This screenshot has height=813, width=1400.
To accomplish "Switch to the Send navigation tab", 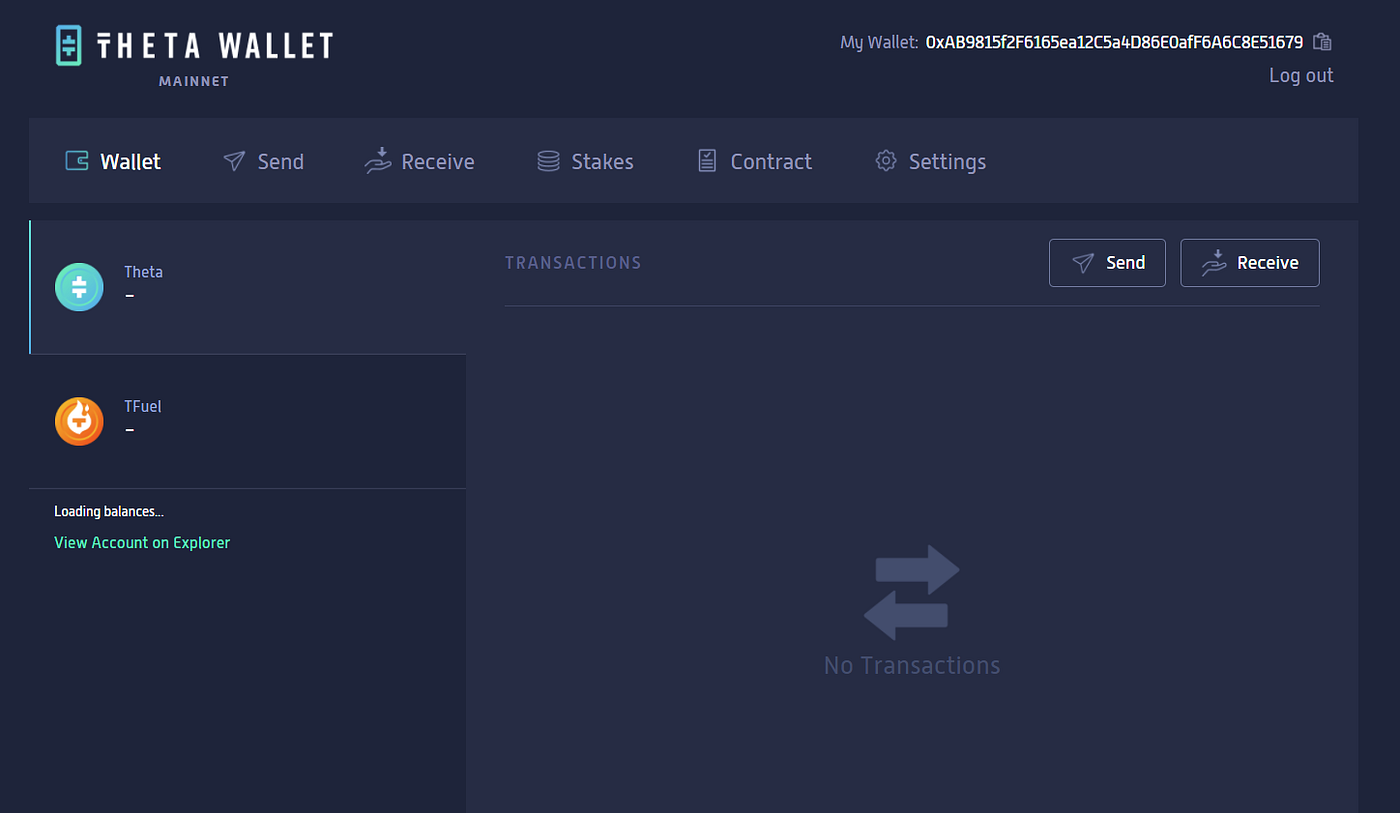I will tap(263, 161).
